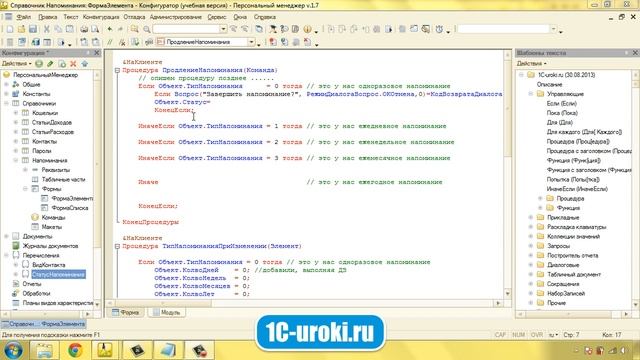Expand the Прикладные templates folder
Screen dimensions: 640x360
pos(531,218)
